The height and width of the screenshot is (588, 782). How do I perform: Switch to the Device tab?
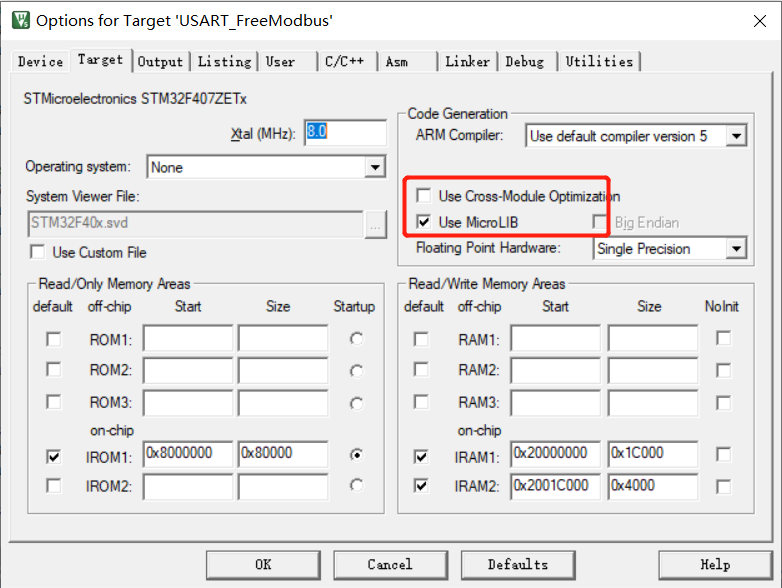[x=40, y=61]
